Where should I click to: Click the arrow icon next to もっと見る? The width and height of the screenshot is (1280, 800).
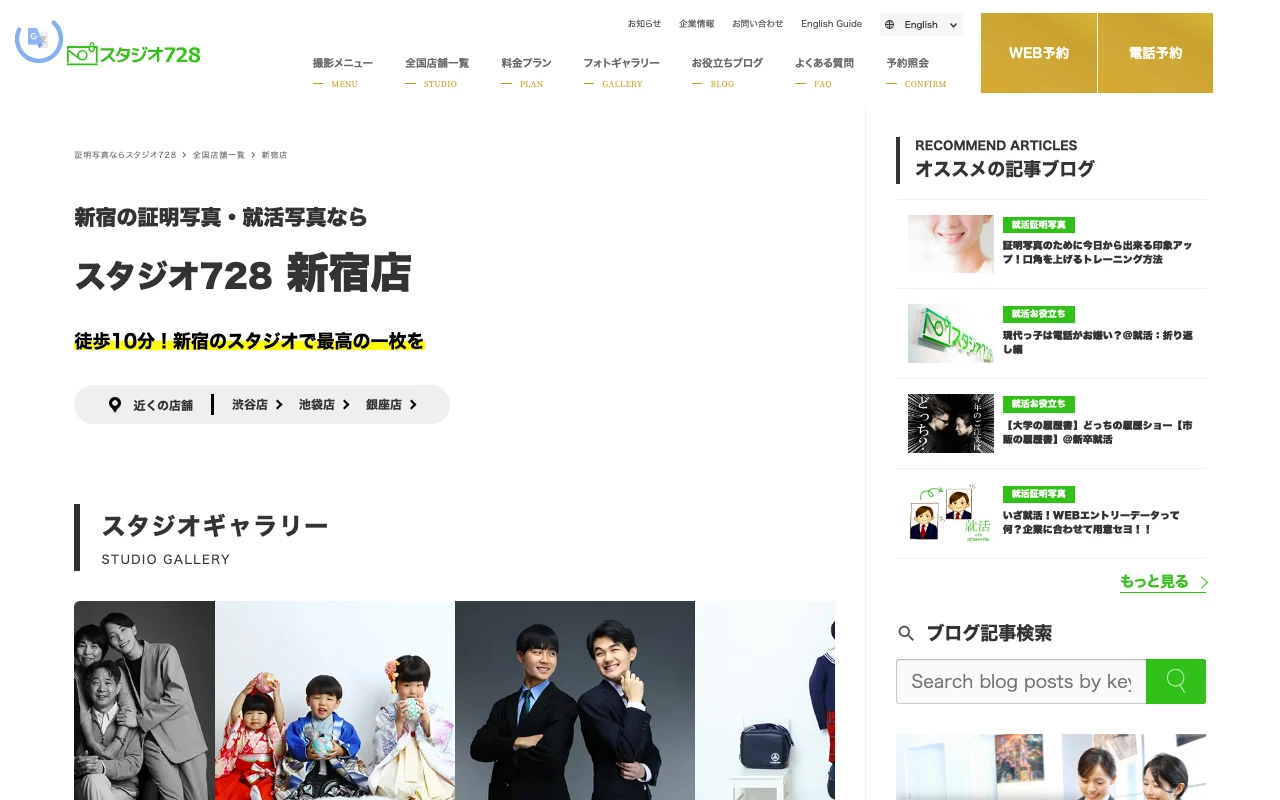1203,582
